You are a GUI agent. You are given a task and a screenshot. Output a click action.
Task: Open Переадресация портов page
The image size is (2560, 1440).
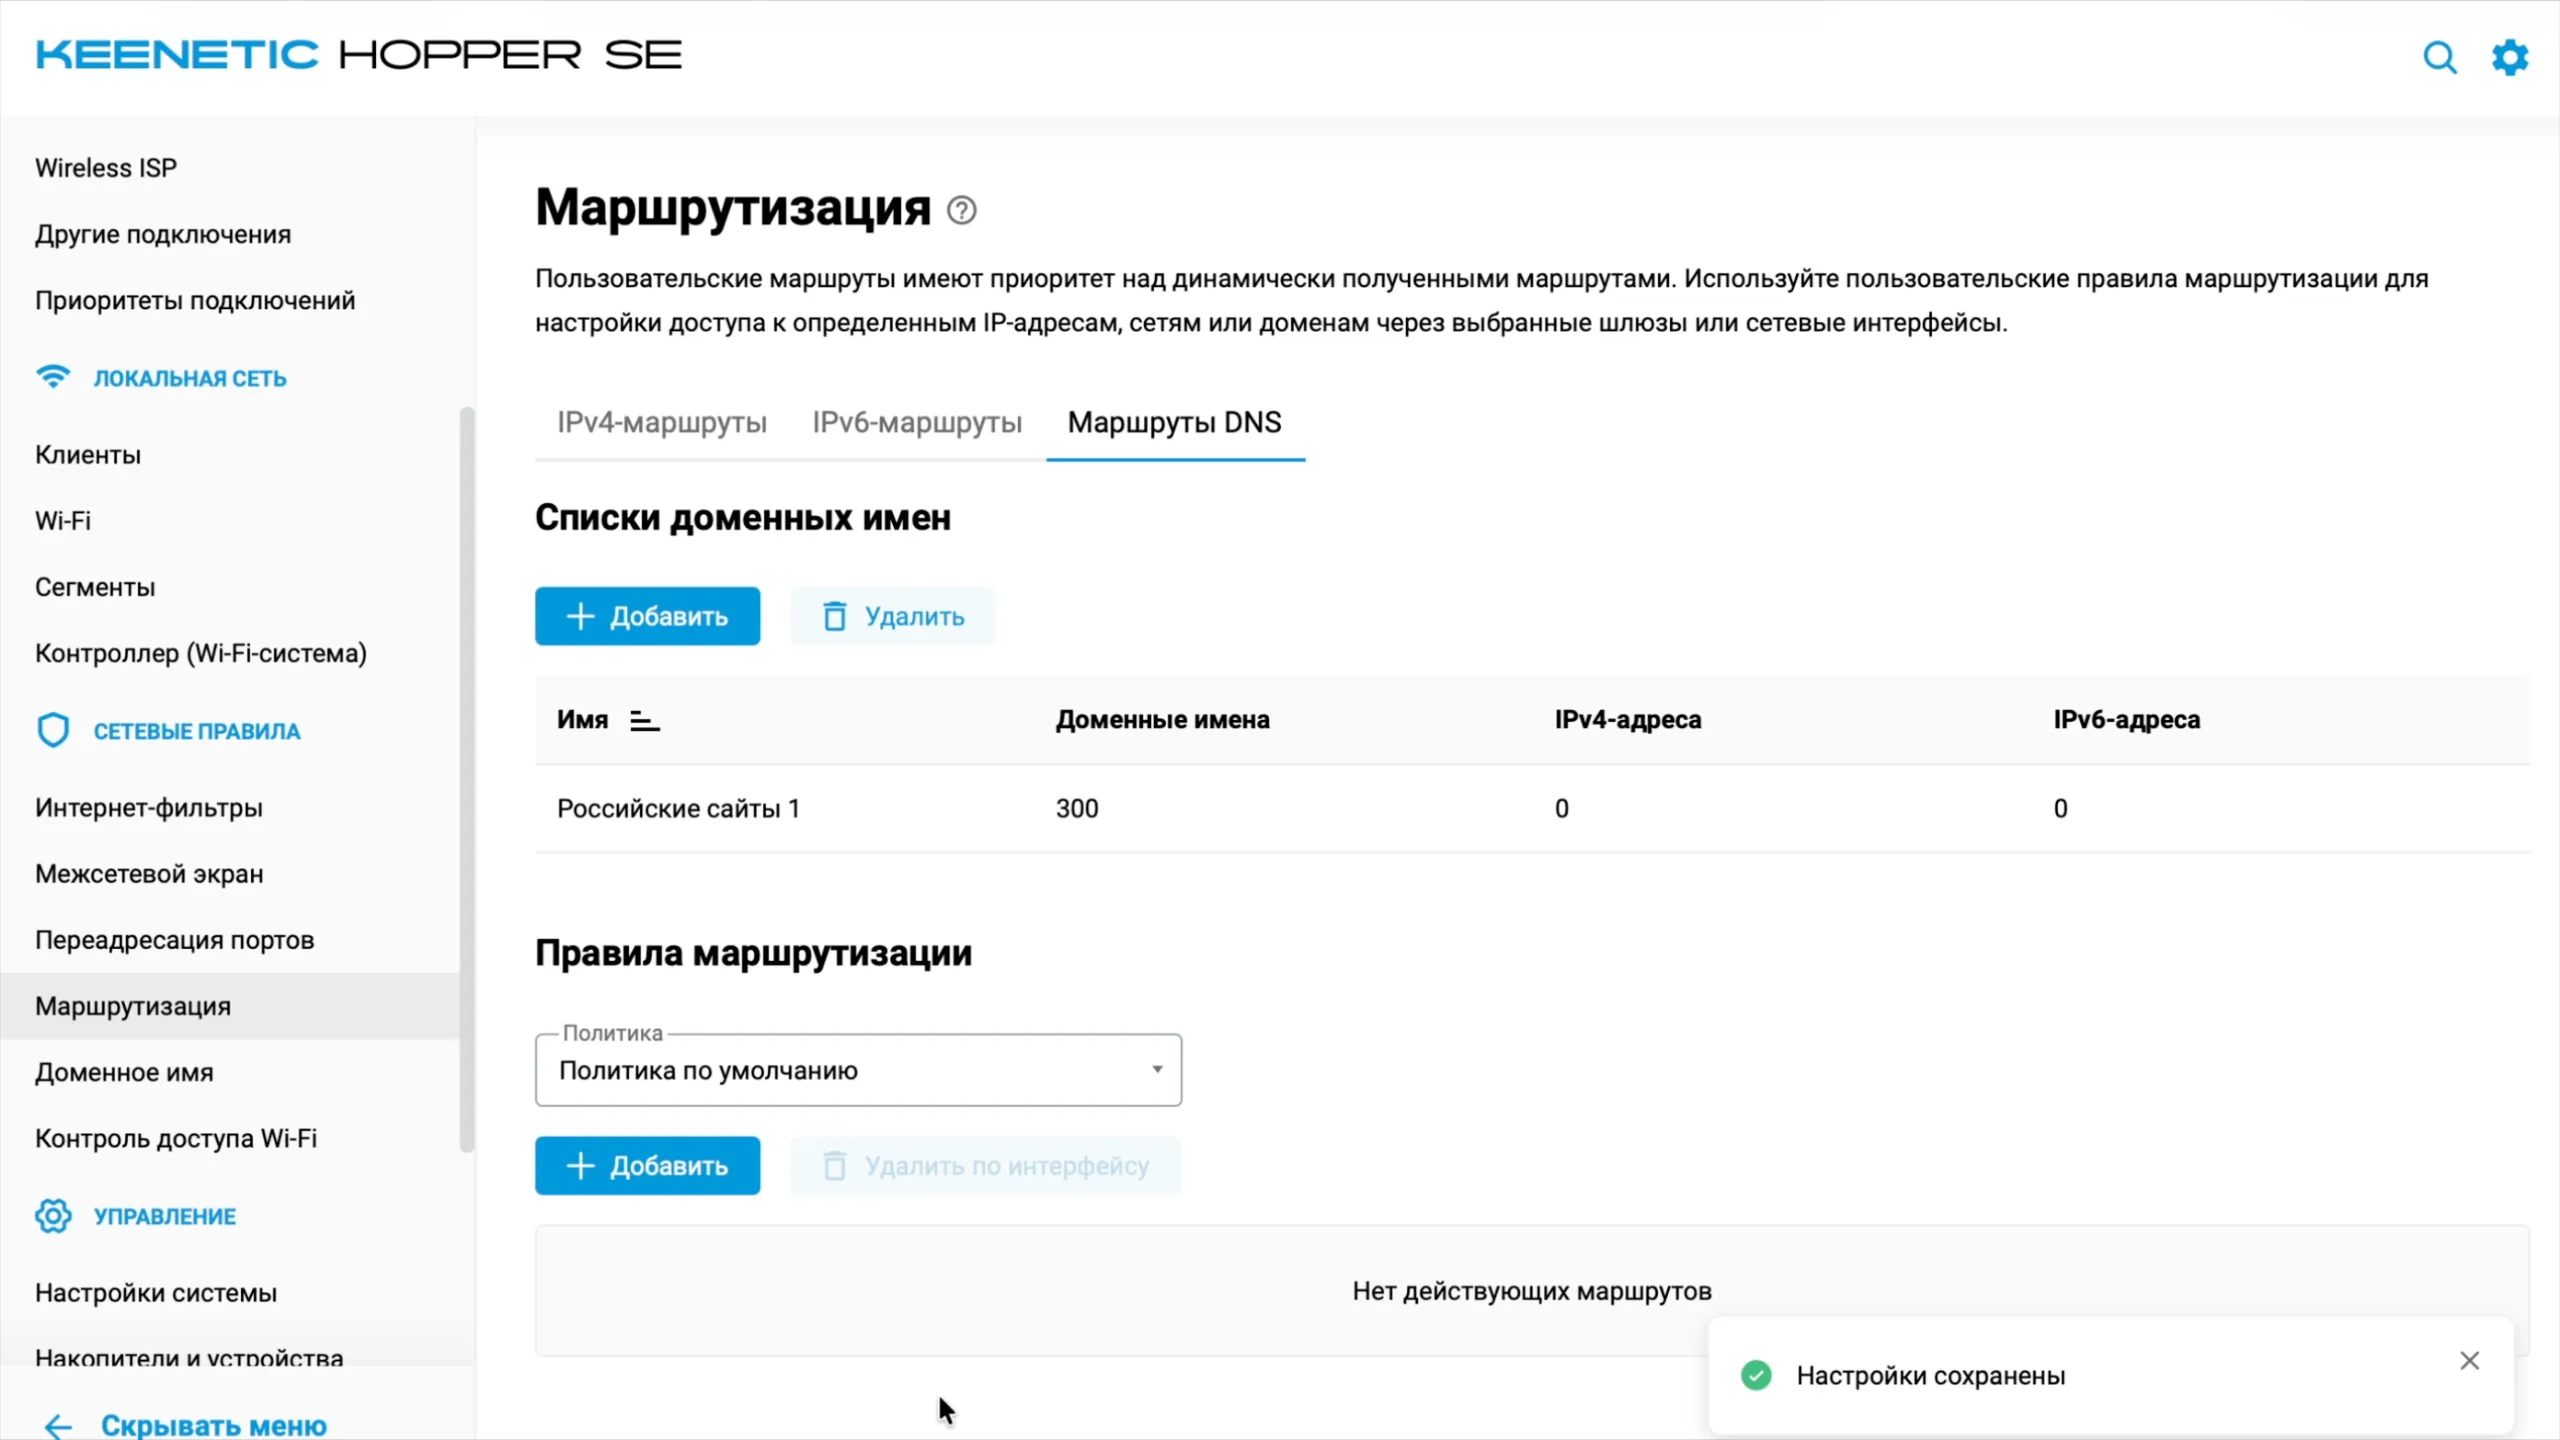pos(175,940)
